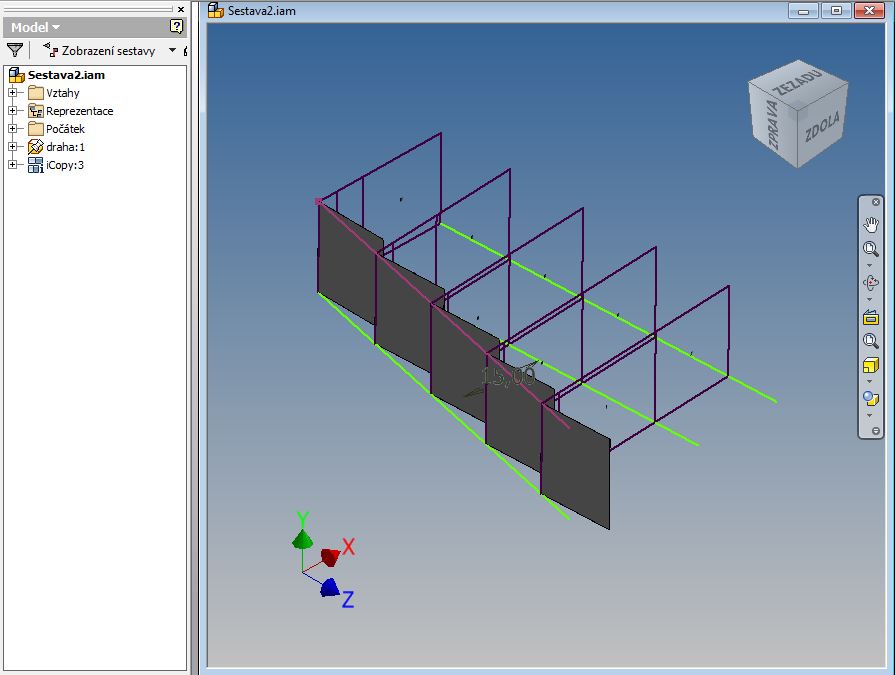Activate the Orbit tool in navigation bar
The height and width of the screenshot is (675, 895).
tap(870, 284)
